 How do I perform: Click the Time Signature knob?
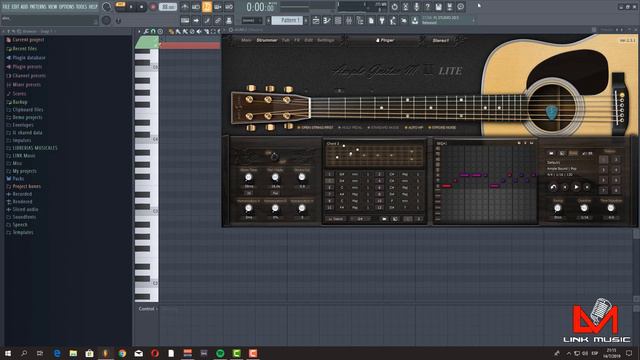611,208
